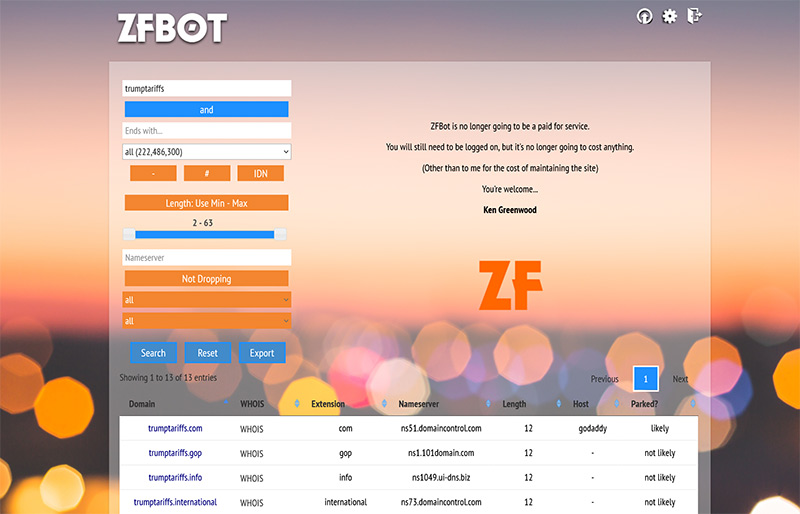
Task: Sort table by the Nameserver column
Action: pos(420,404)
